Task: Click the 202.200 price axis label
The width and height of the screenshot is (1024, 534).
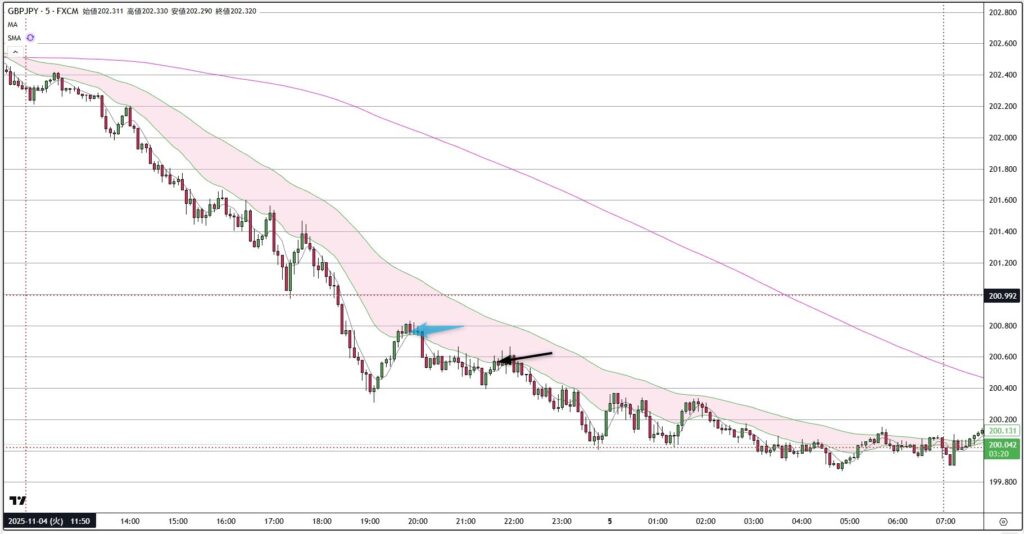Action: [x=1002, y=106]
